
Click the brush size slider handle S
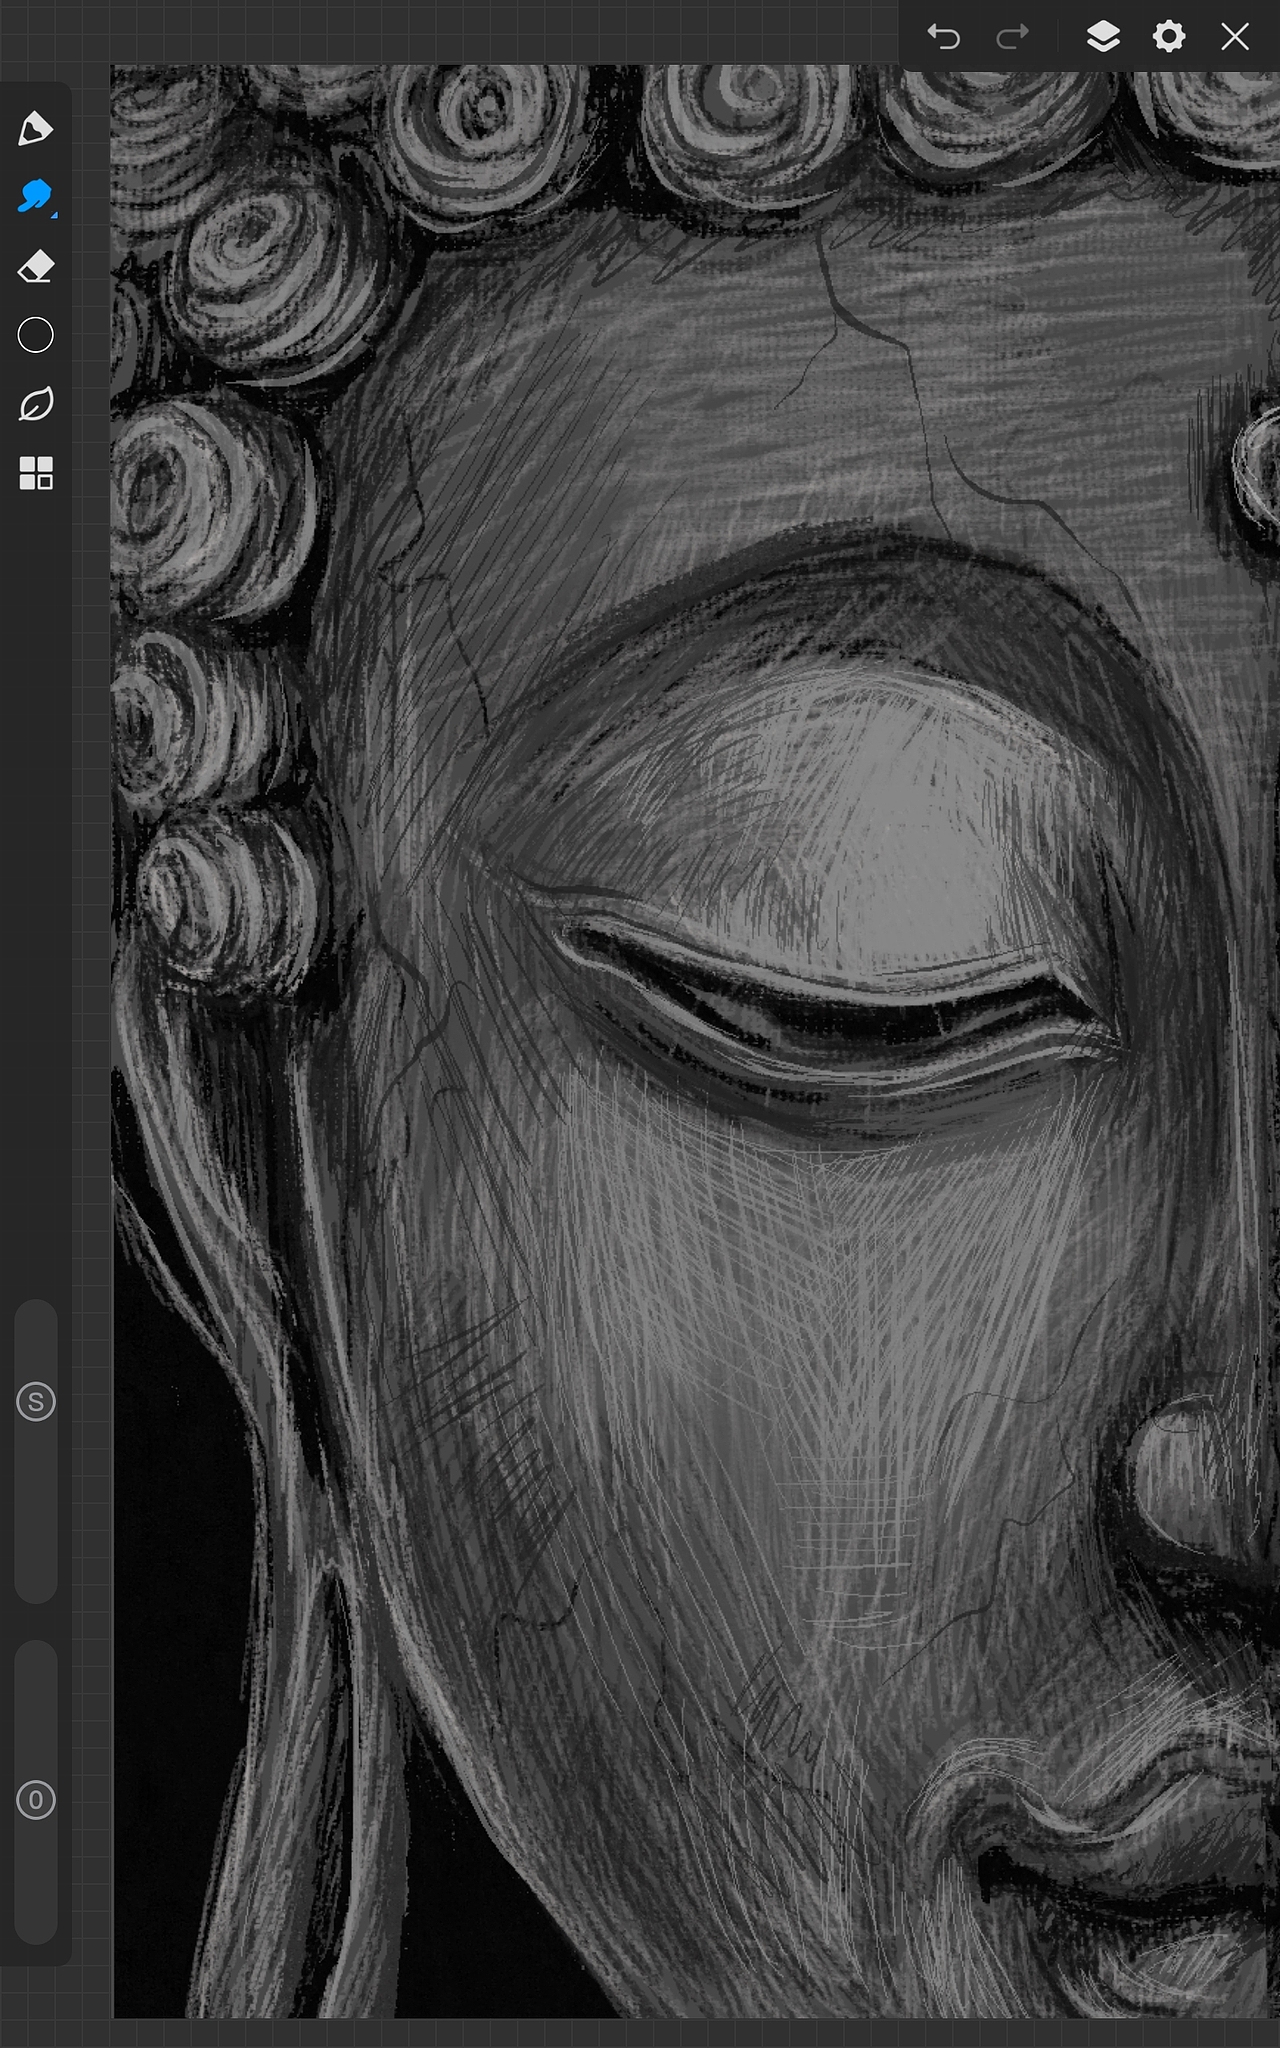(36, 1402)
